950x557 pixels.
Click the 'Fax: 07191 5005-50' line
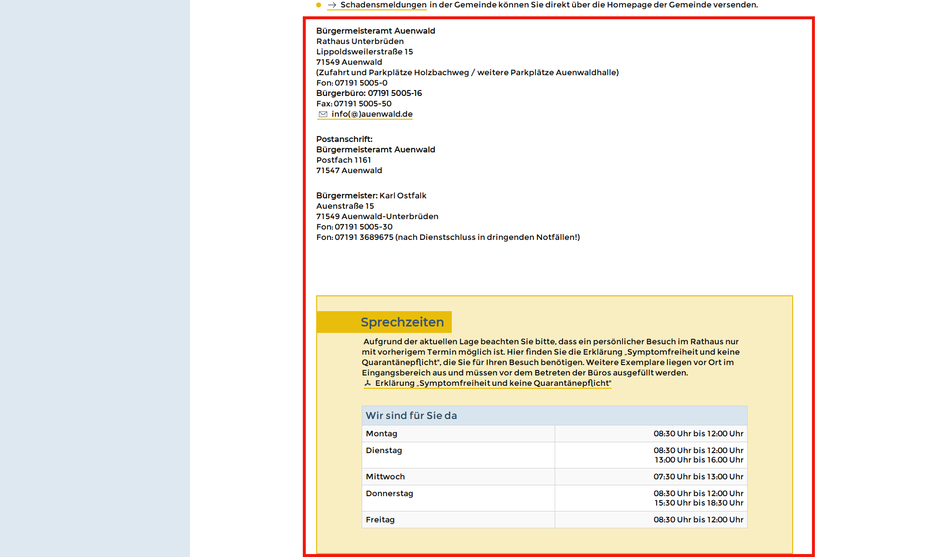coord(354,104)
